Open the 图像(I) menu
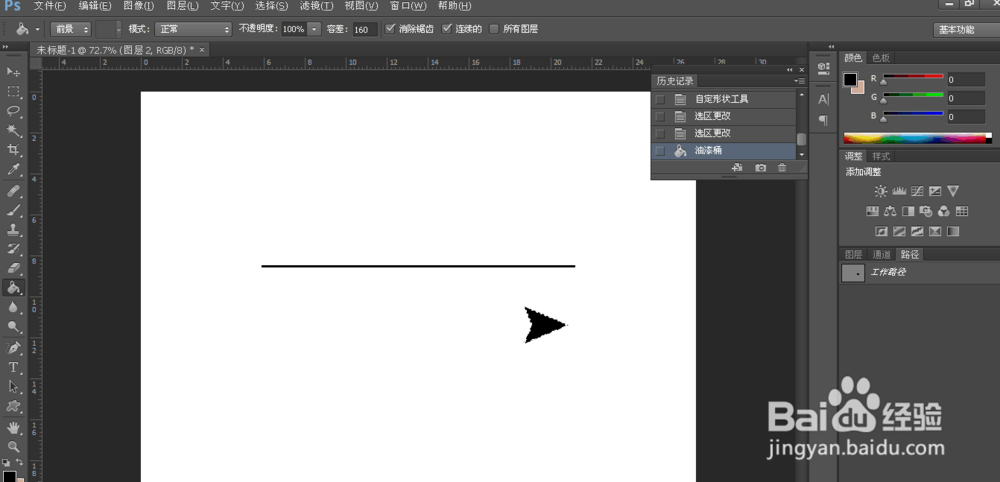The image size is (1000, 482). coord(138,6)
